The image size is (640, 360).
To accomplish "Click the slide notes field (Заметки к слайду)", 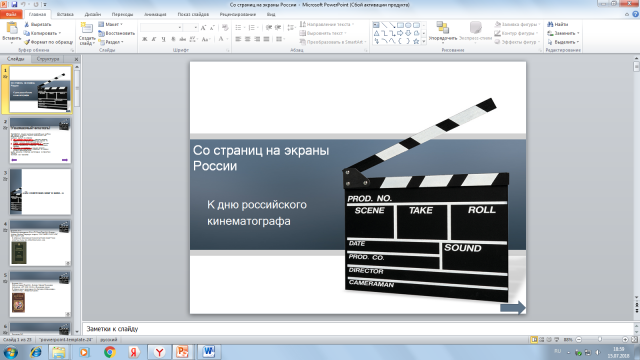I will pyautogui.click(x=358, y=329).
